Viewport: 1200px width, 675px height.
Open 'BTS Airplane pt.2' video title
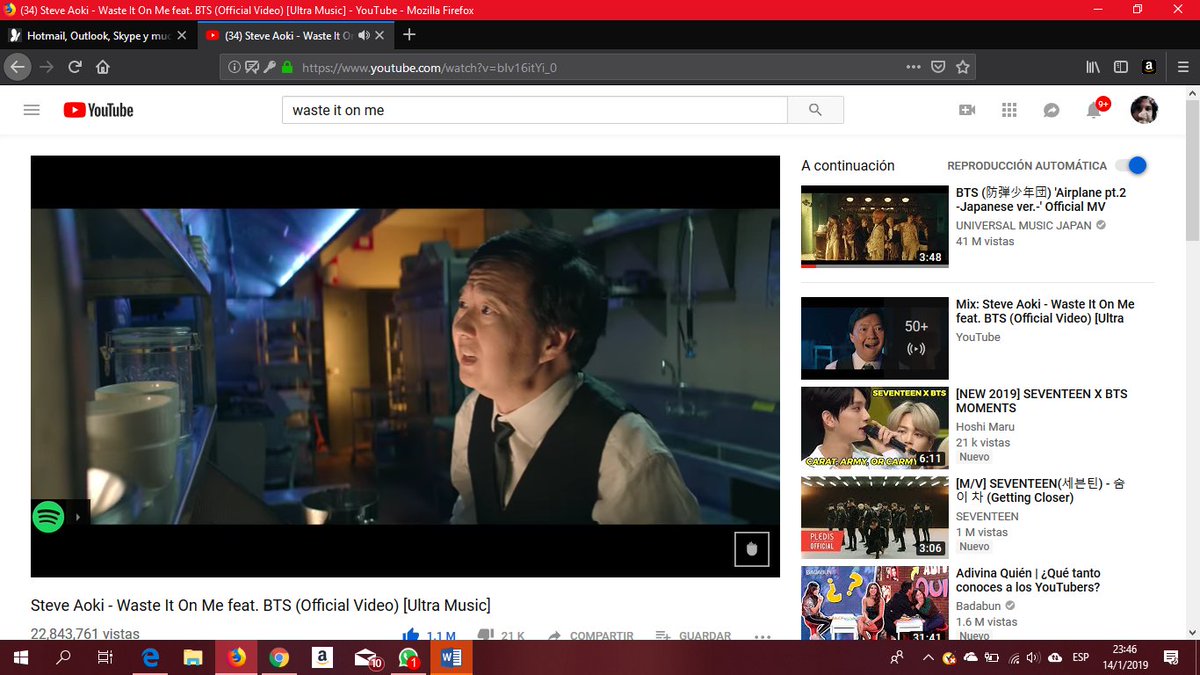coord(1041,200)
